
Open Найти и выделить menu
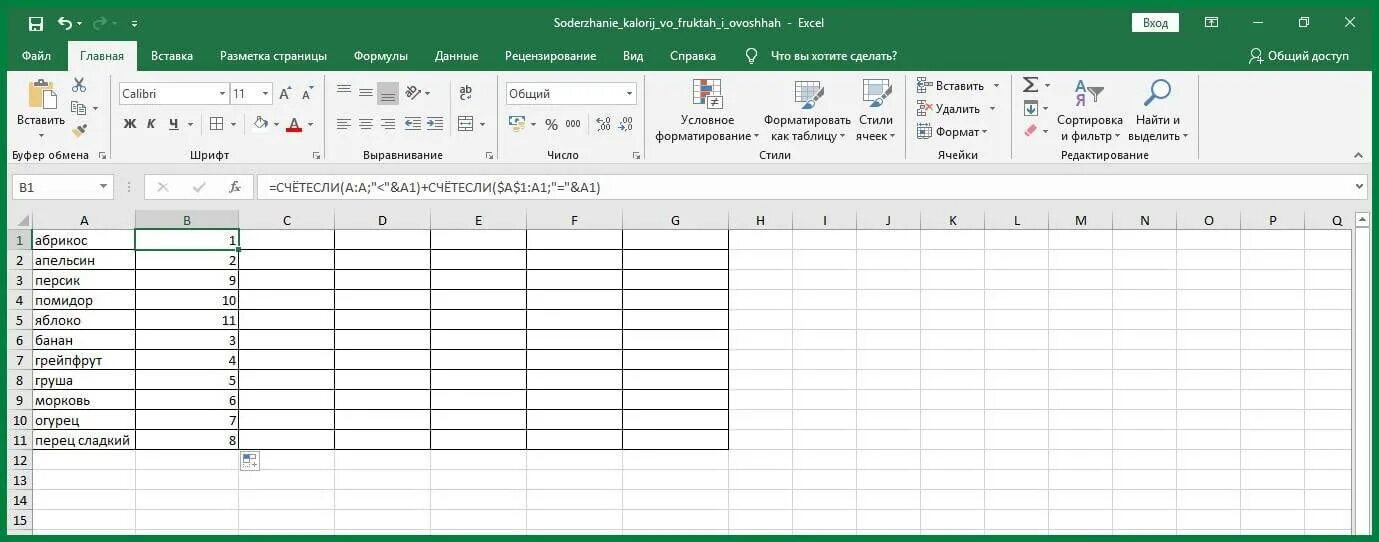click(x=1158, y=110)
